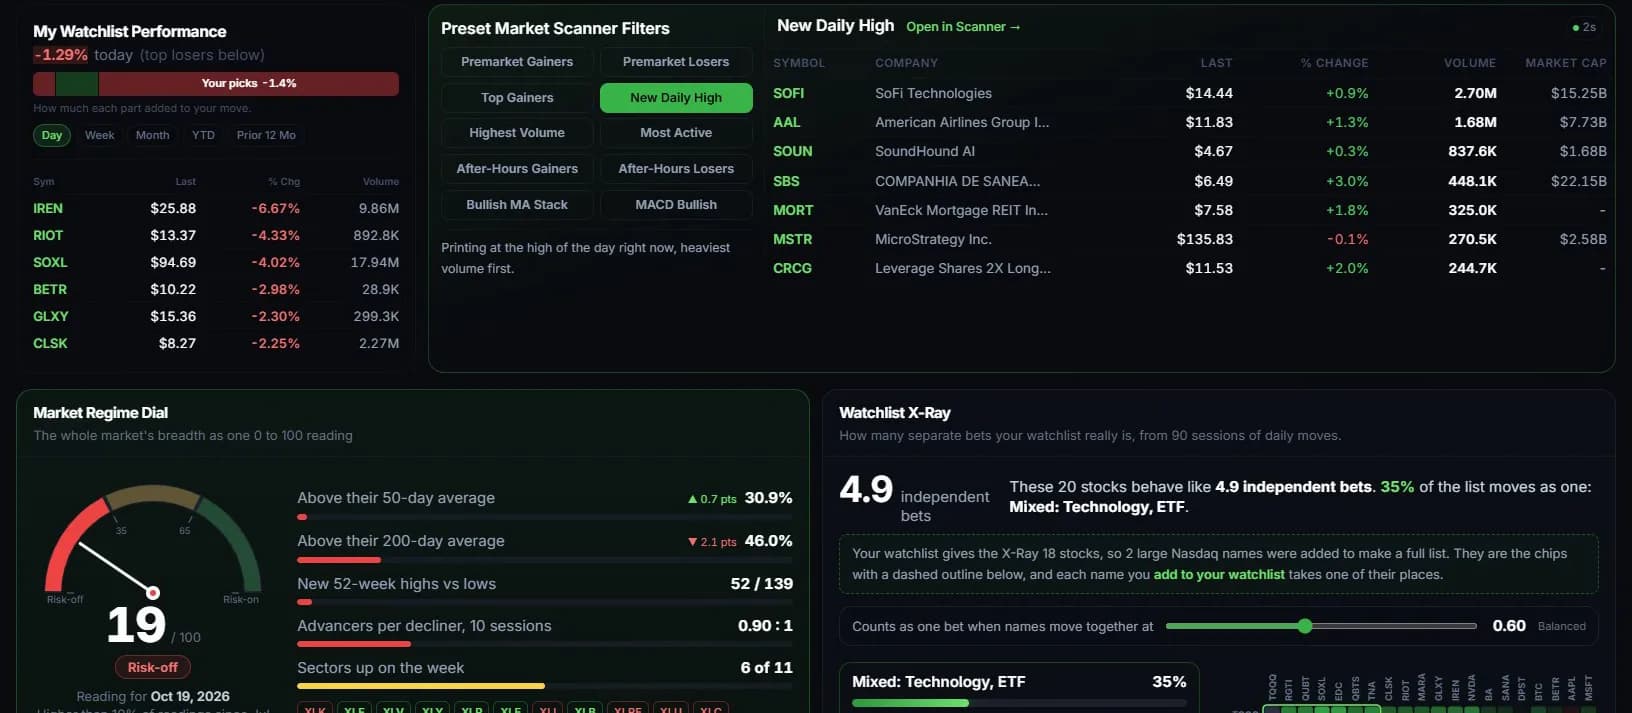Sort scanner table by % CHANGE column
The width and height of the screenshot is (1632, 713).
point(1334,63)
